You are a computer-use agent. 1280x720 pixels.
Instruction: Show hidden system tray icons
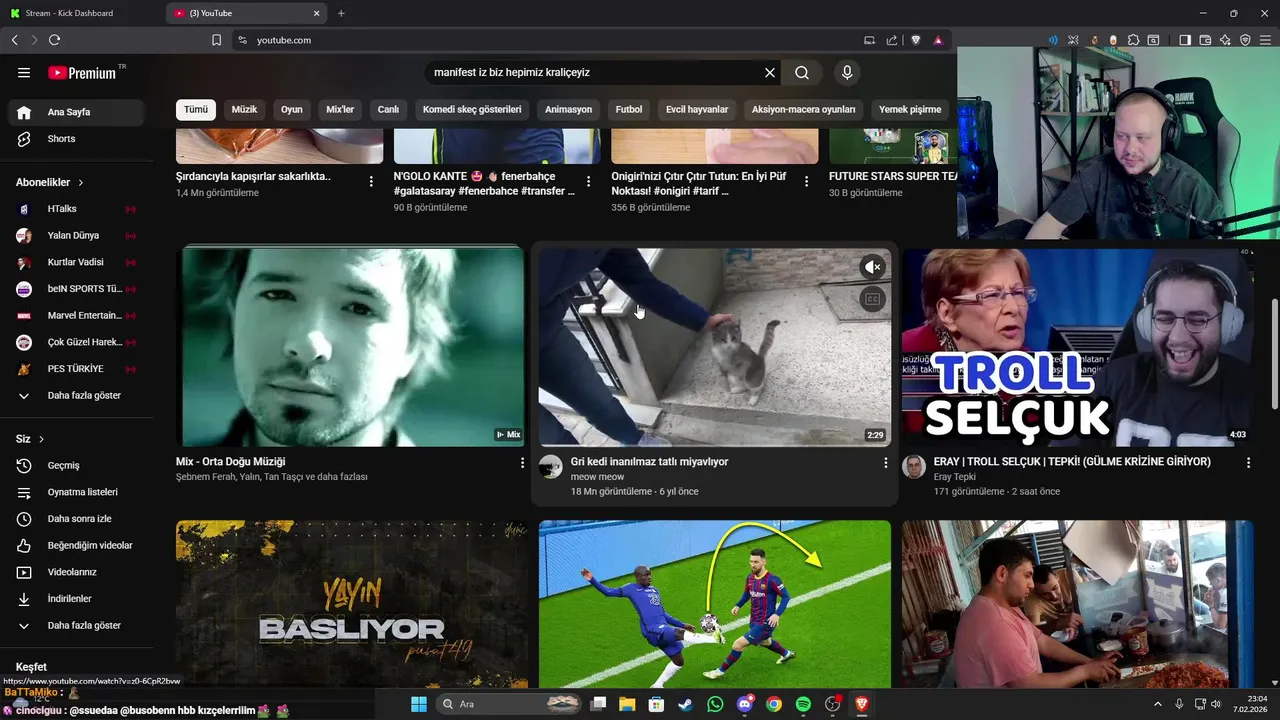(1158, 704)
